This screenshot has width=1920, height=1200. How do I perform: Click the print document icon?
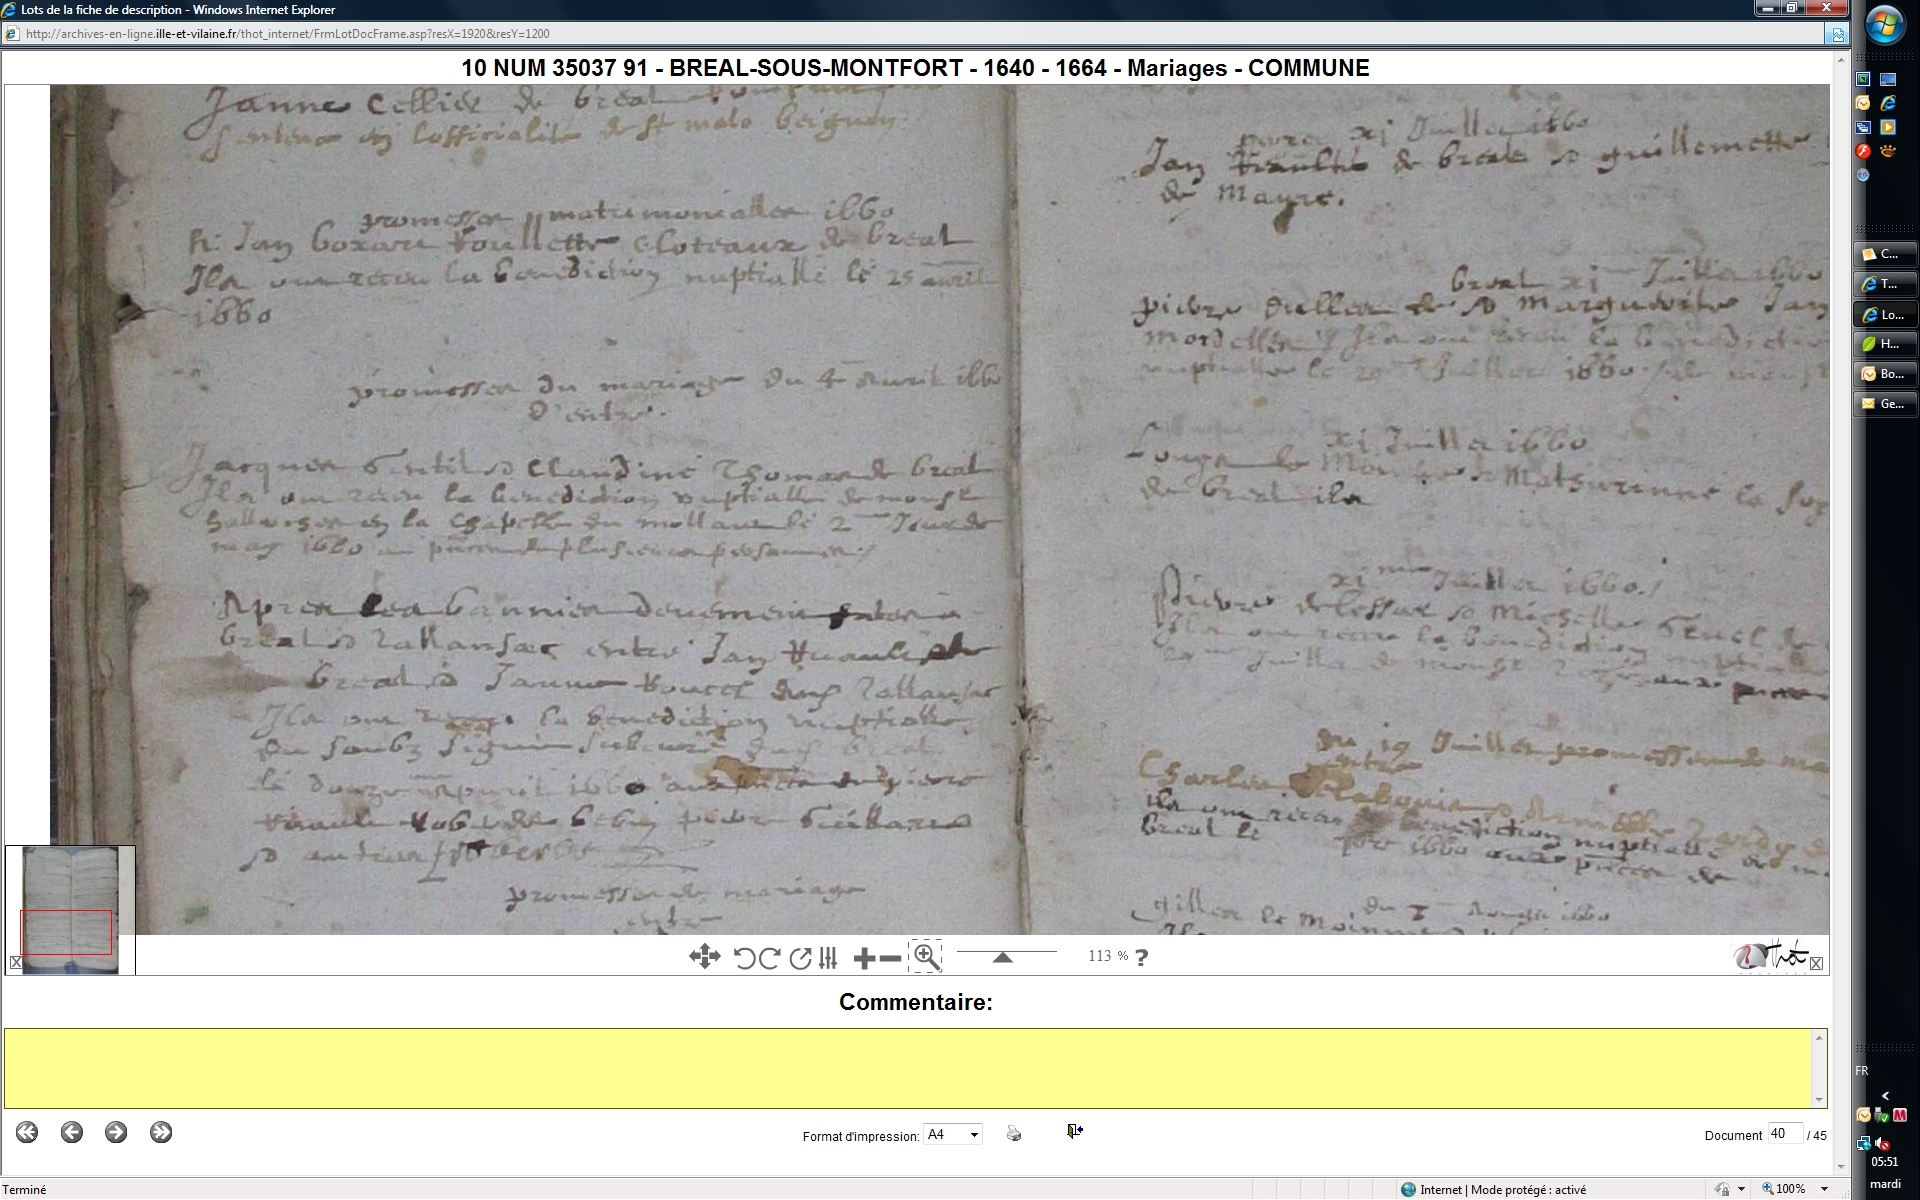[1014, 1133]
